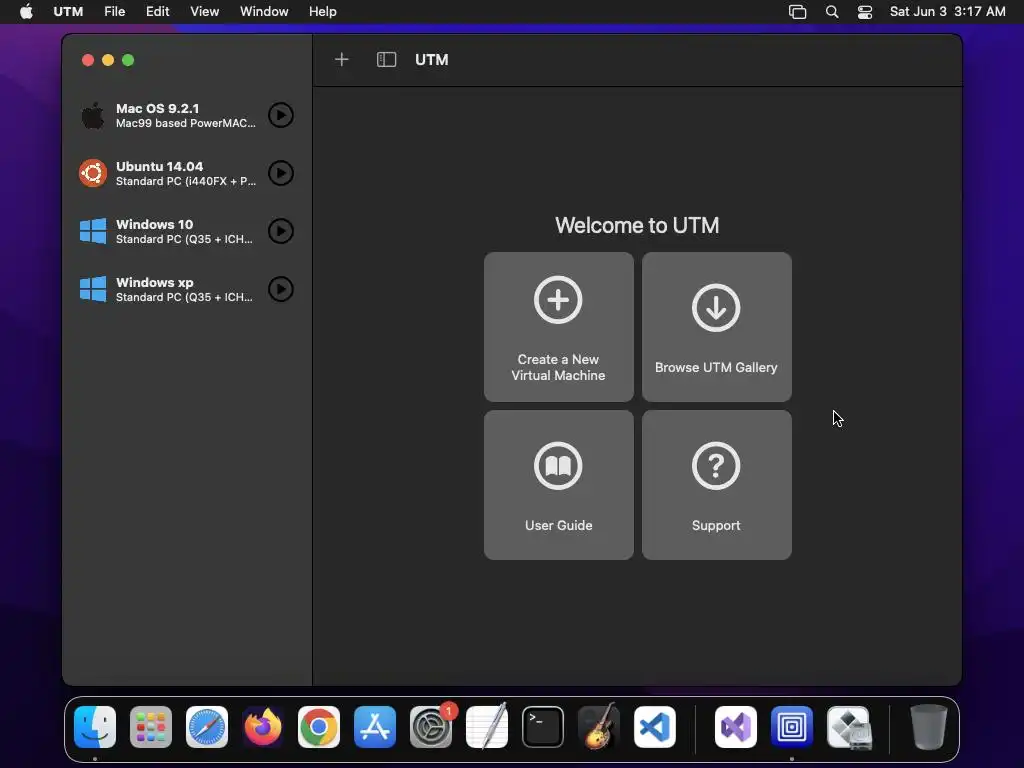Click the Standard PC (i440FX + P... description

point(185,182)
